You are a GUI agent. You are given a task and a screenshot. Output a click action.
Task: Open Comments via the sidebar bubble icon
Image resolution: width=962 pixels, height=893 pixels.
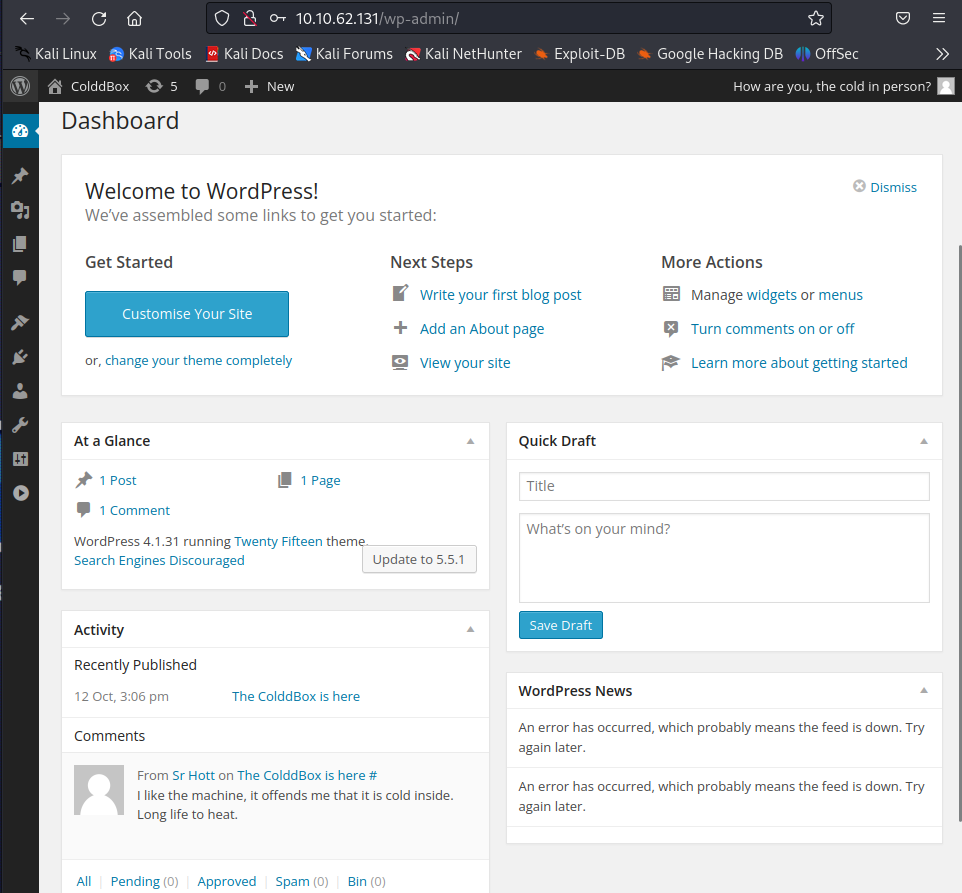point(20,278)
